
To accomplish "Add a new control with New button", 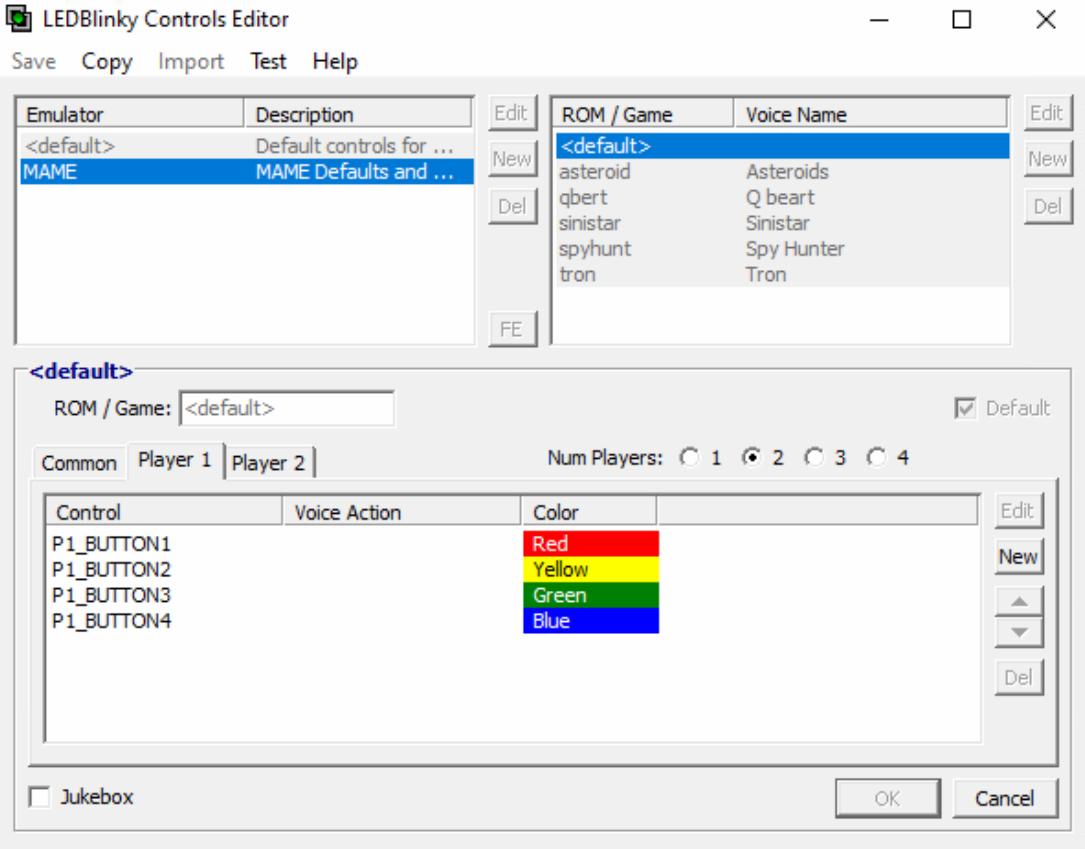I will (1018, 556).
